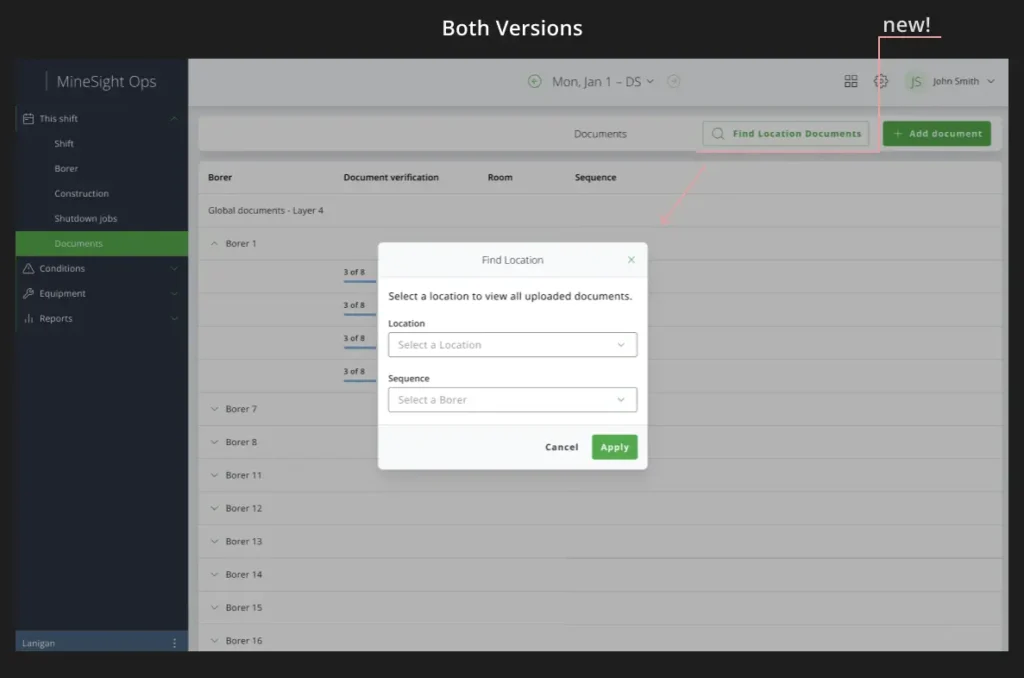
Task: Click the Find Location Documents search field
Action: (x=786, y=134)
